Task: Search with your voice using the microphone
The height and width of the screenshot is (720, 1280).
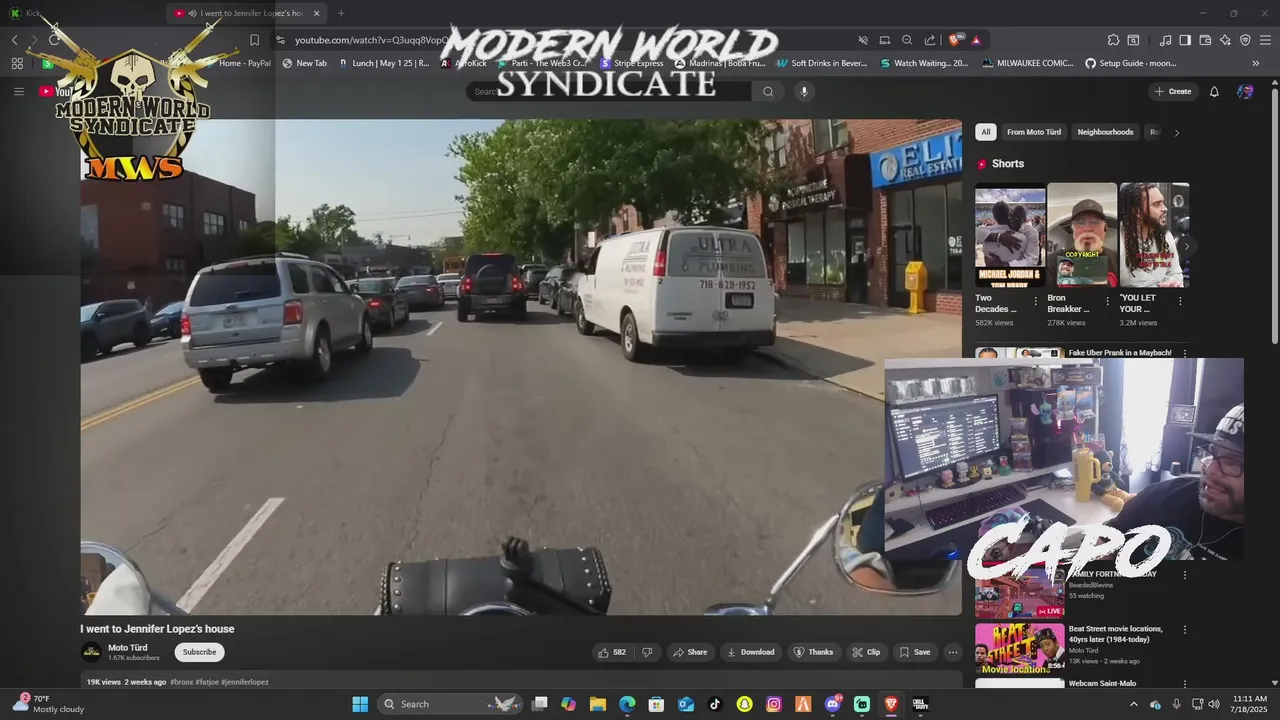Action: click(x=804, y=91)
